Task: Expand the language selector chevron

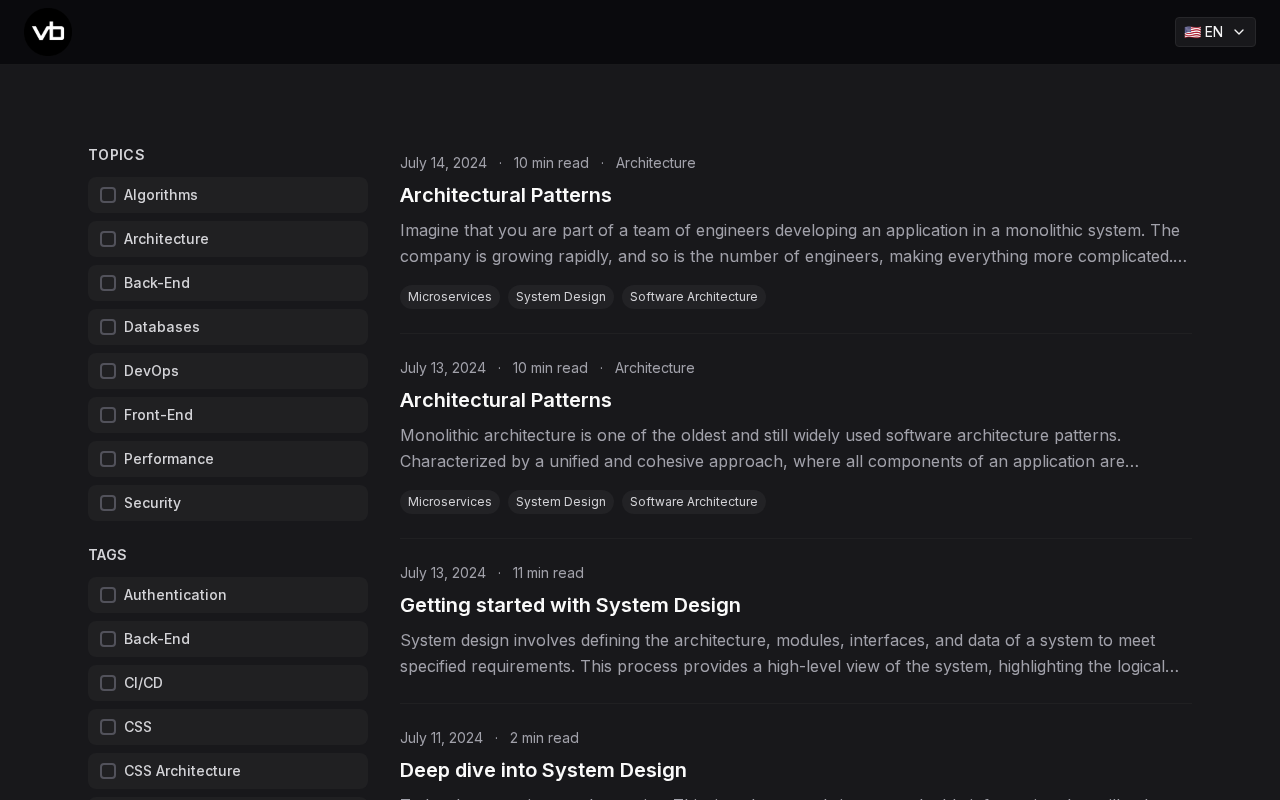Action: [x=1239, y=32]
